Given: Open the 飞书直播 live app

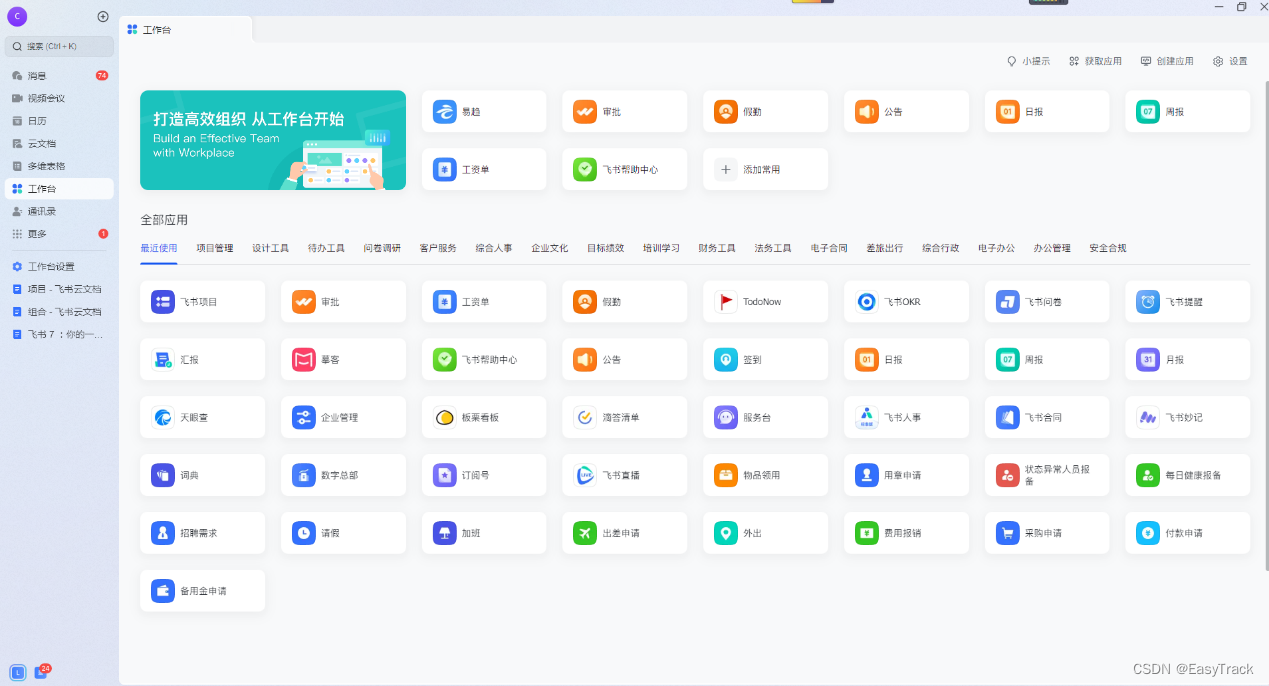Looking at the screenshot, I should point(624,475).
